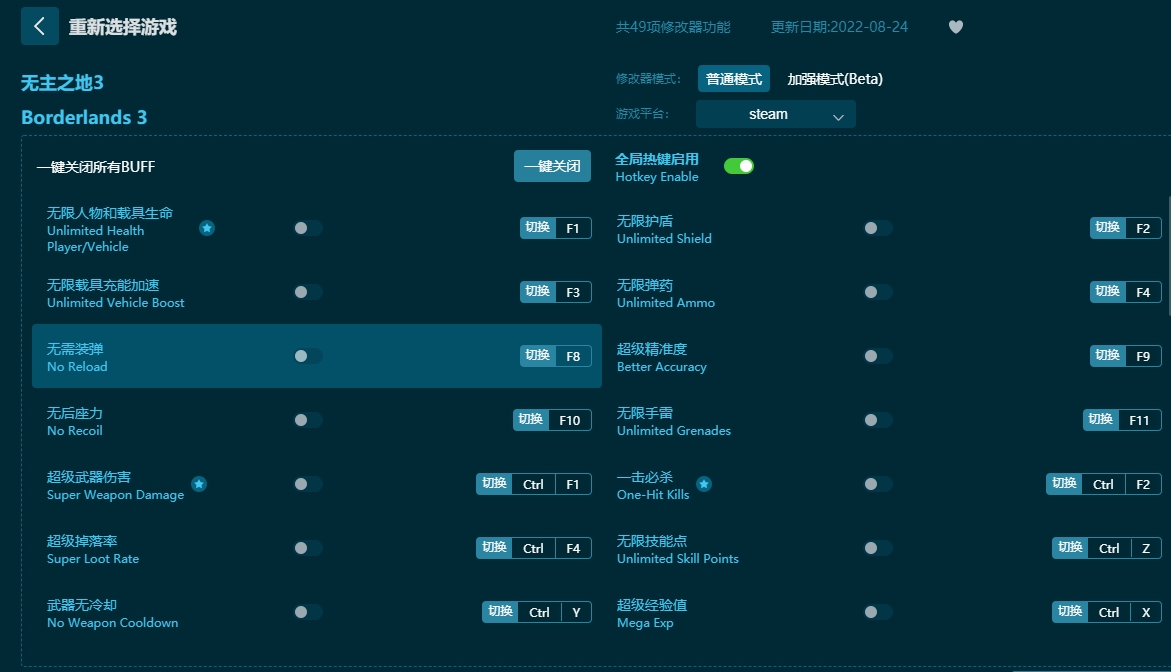
Task: Click F8 hotkey field for No Reload
Action: click(573, 356)
